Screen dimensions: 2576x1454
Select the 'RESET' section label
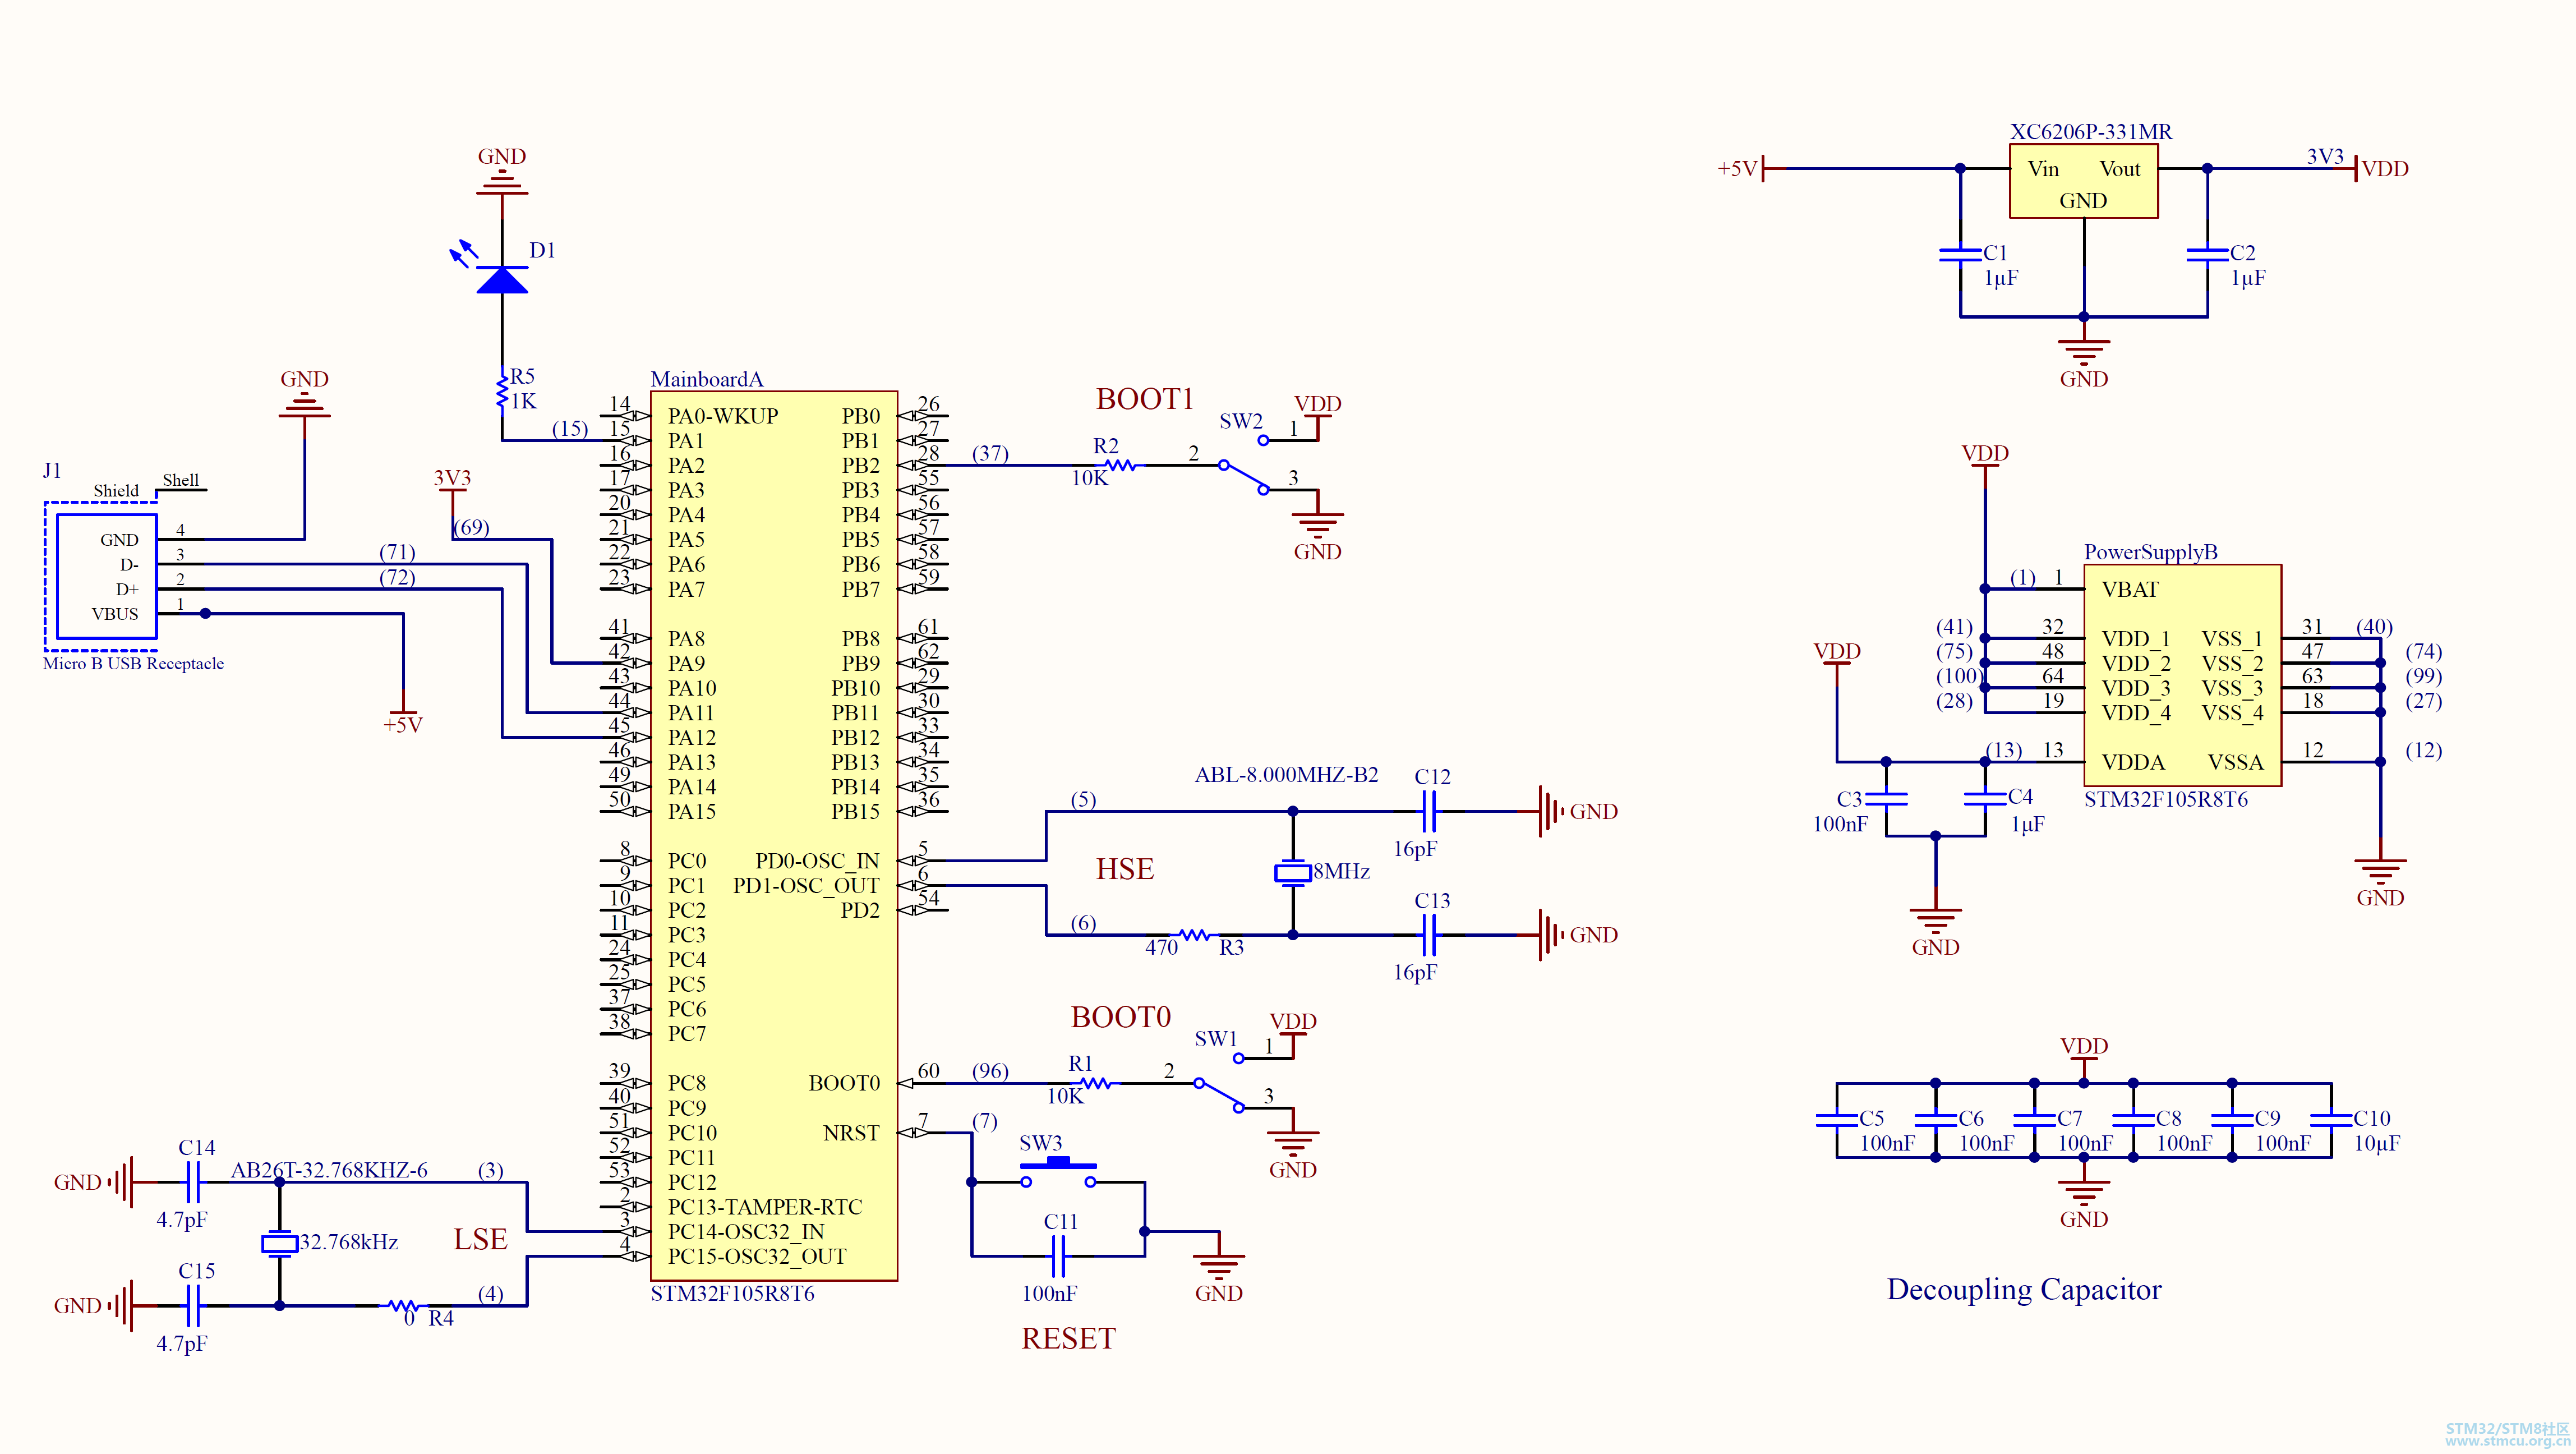(1068, 1338)
